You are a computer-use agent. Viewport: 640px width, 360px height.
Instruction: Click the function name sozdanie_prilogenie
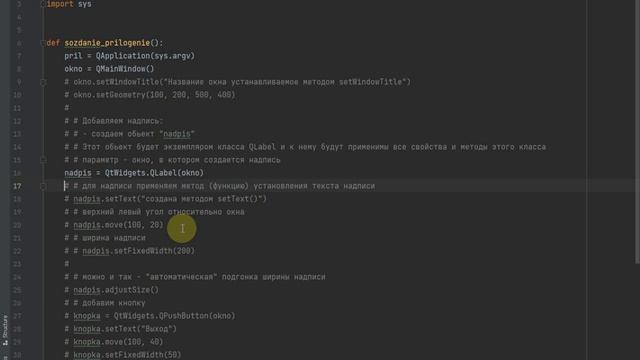click(107, 43)
